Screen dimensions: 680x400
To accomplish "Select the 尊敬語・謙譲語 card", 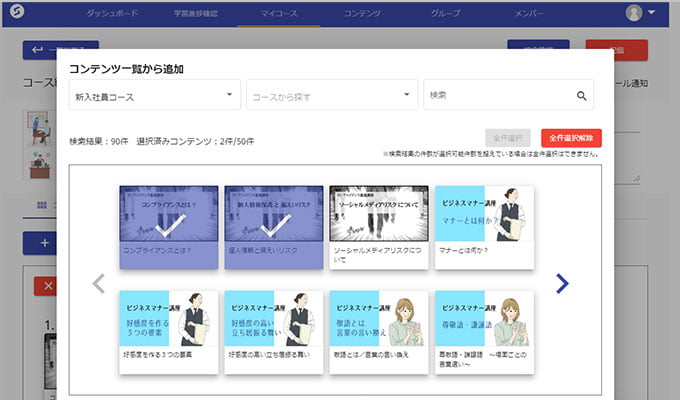I will pyautogui.click(x=484, y=332).
